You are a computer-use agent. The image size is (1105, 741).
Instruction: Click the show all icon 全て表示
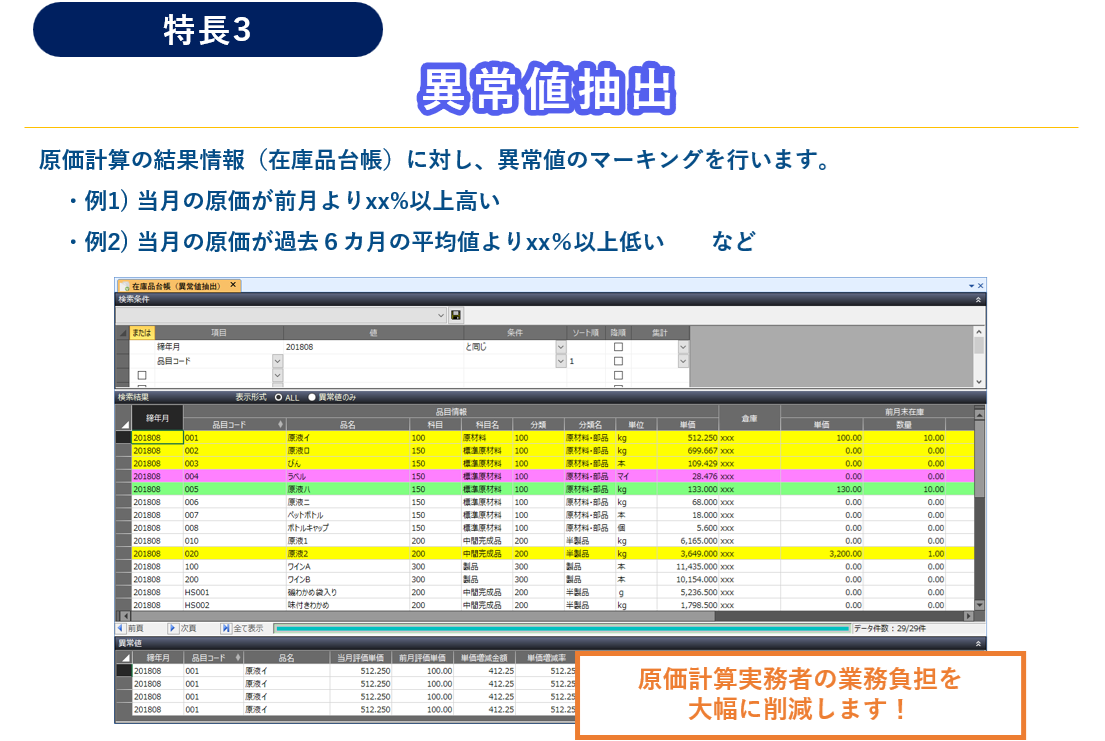[x=226, y=627]
